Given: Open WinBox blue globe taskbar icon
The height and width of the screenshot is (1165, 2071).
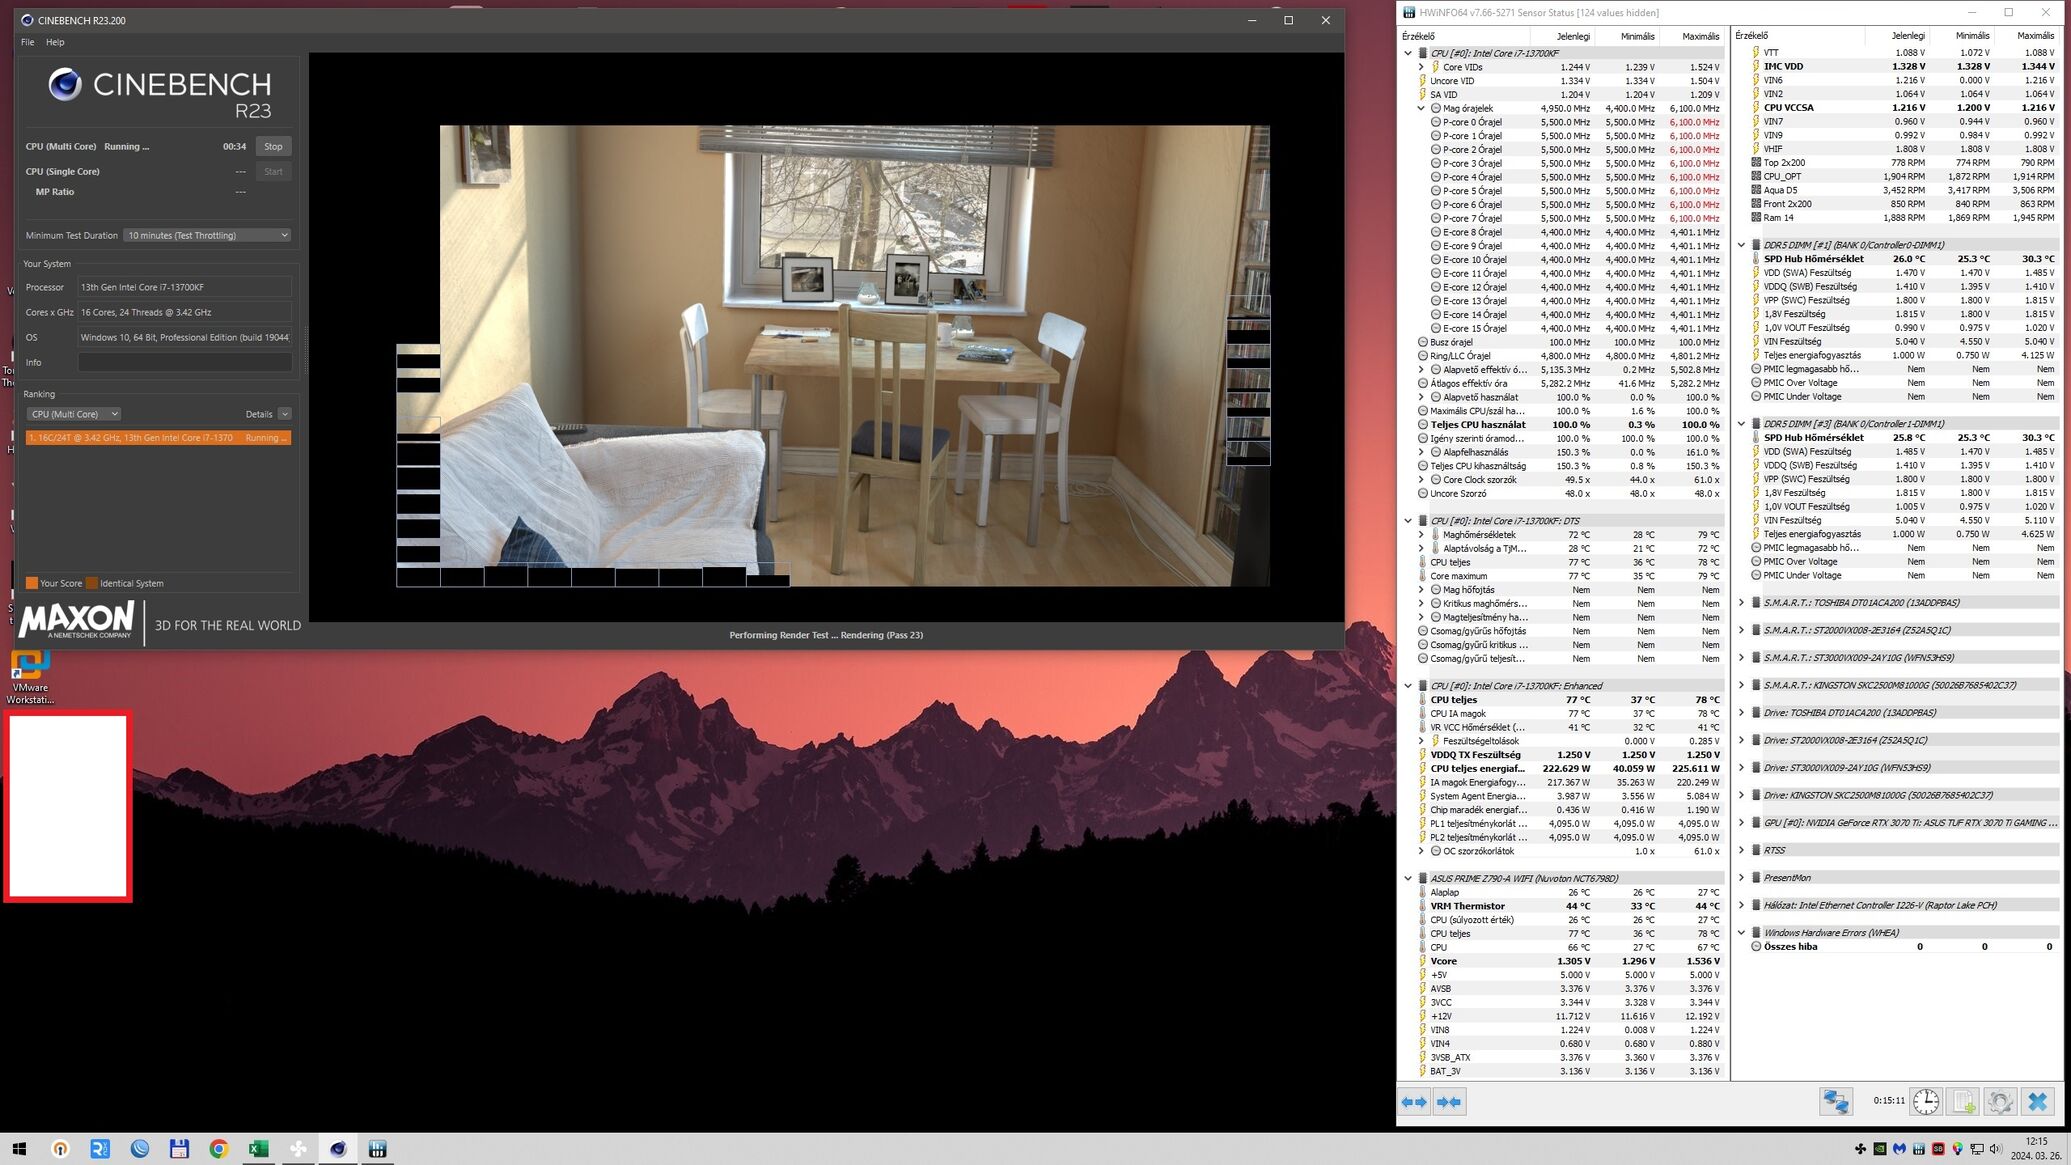Looking at the screenshot, I should [x=140, y=1149].
